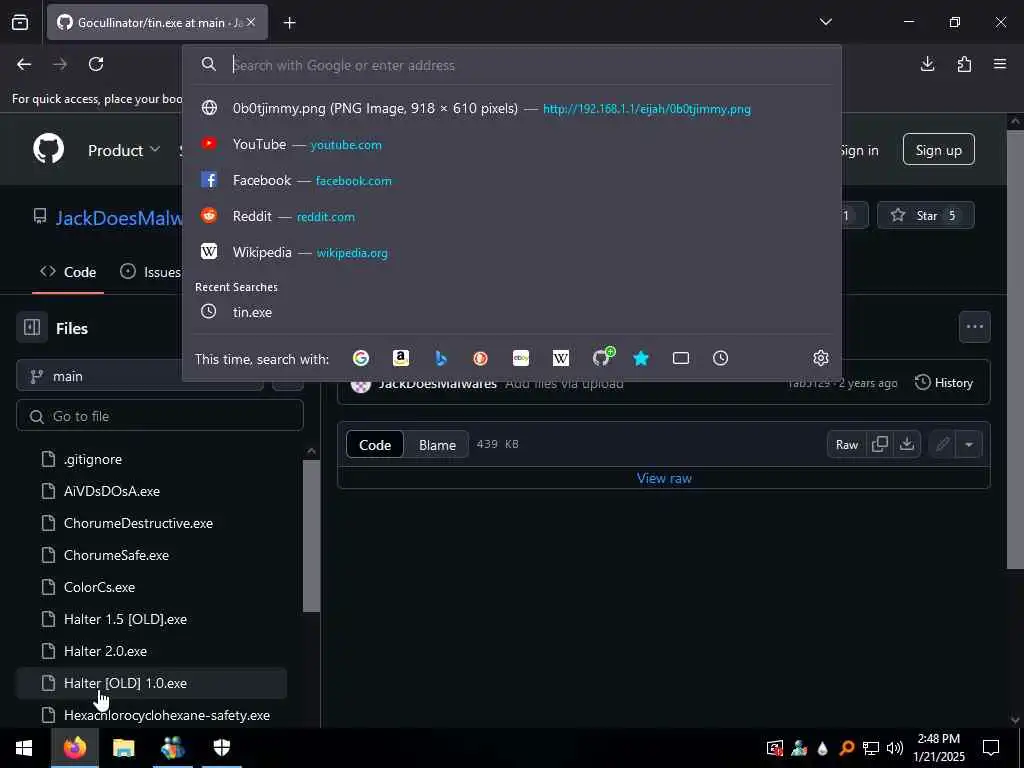Click the Sign up button
Image resolution: width=1024 pixels, height=768 pixels.
pos(938,150)
